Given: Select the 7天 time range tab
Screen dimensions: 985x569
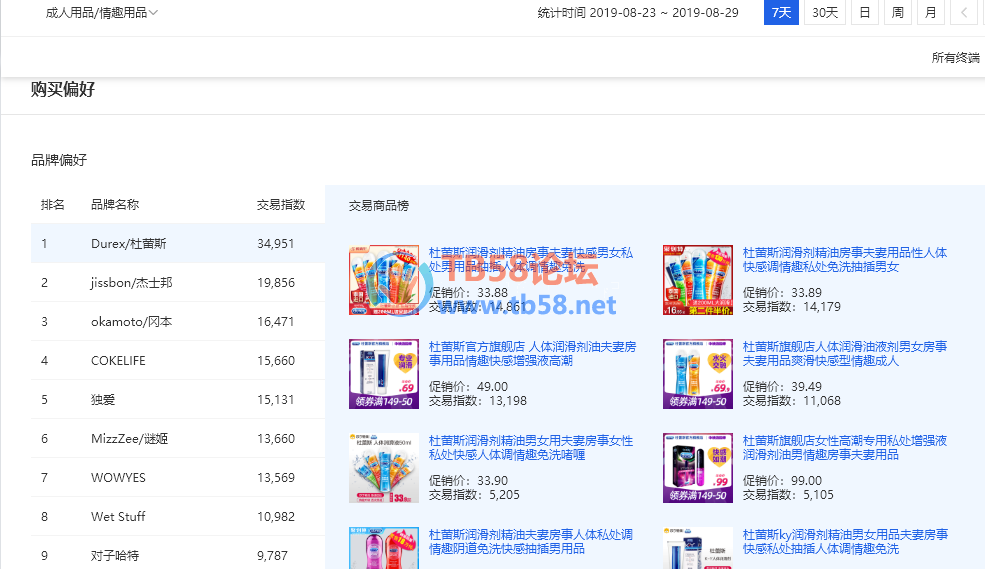Looking at the screenshot, I should 781,13.
